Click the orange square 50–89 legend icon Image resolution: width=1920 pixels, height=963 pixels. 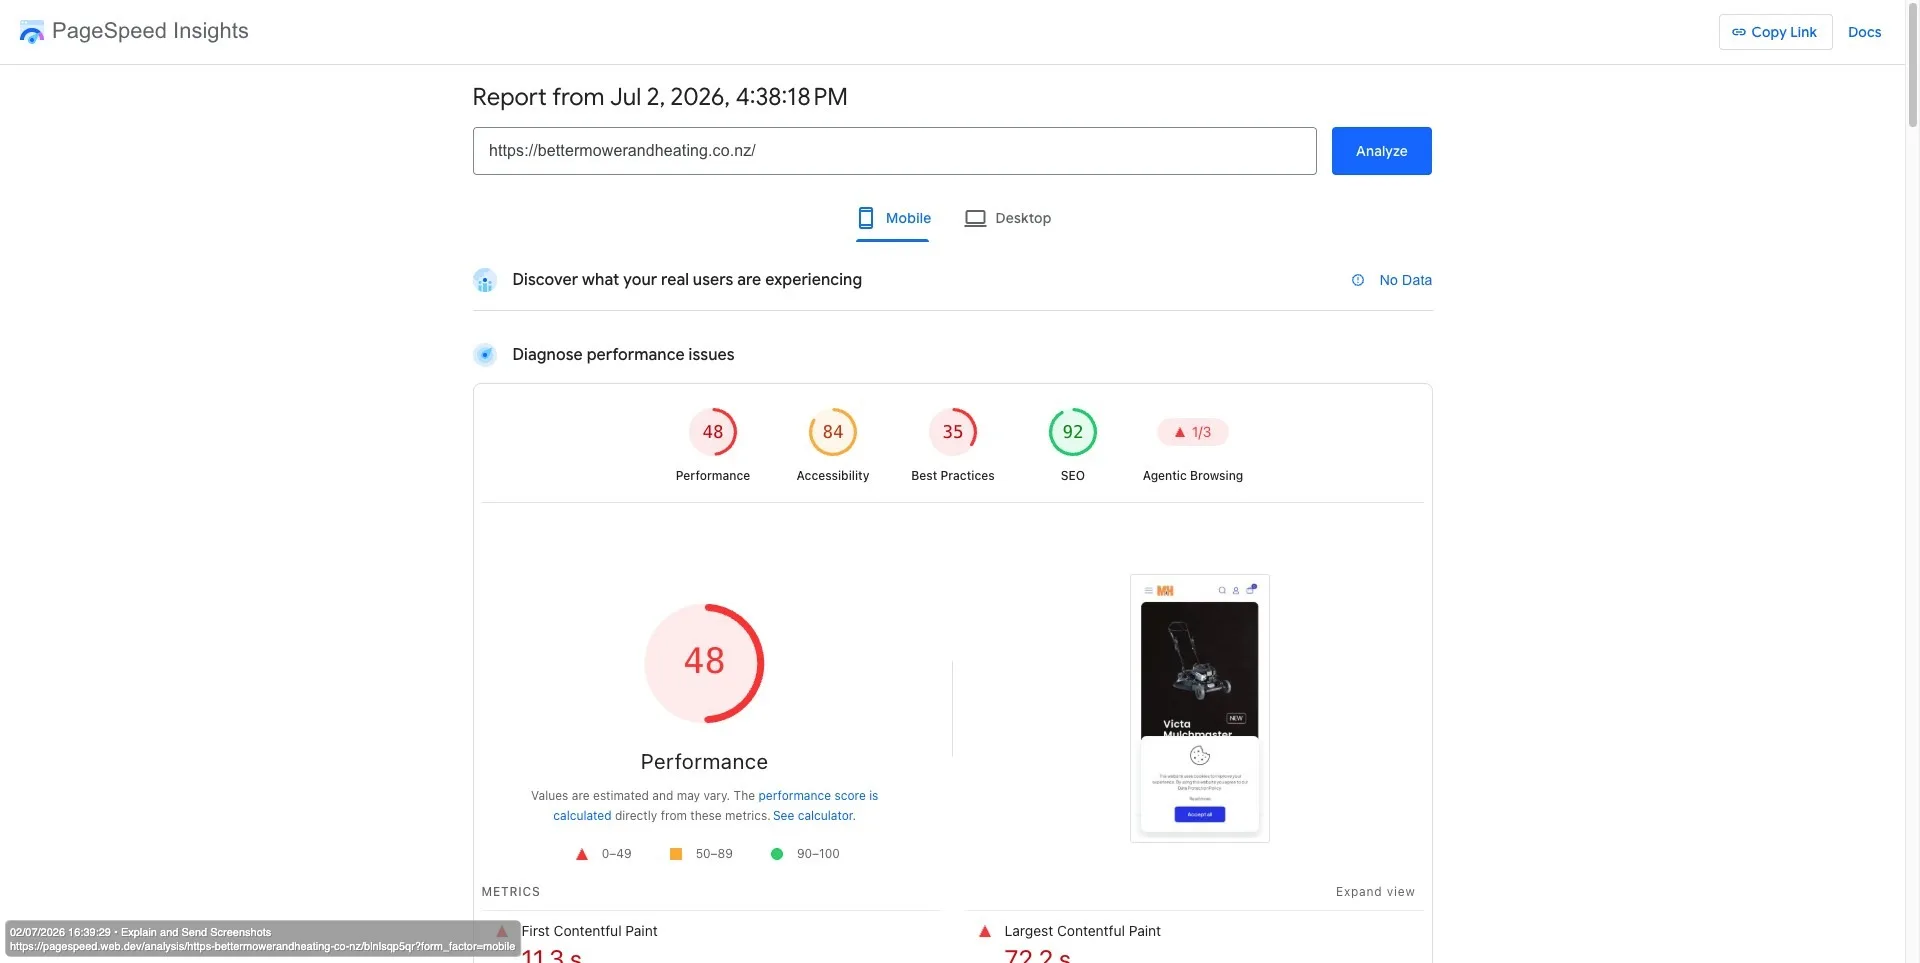(676, 854)
